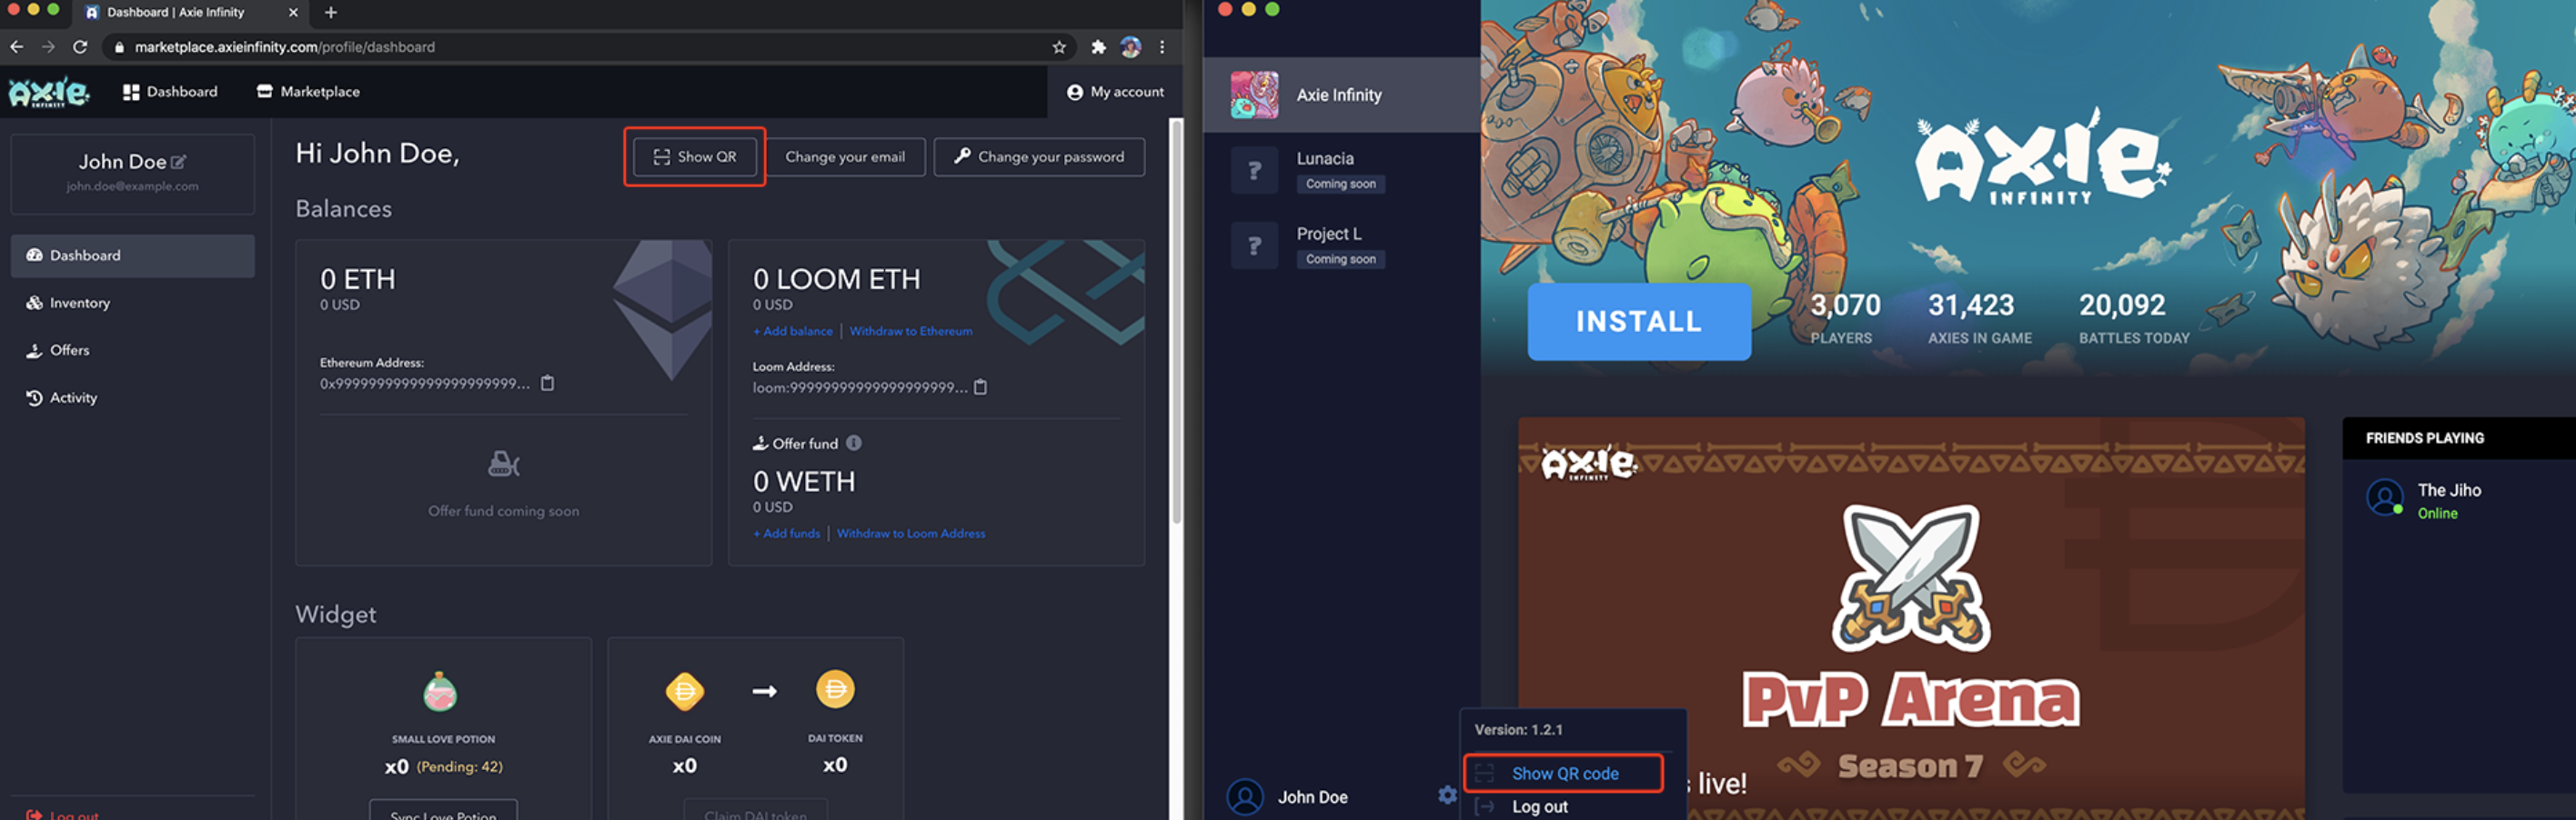The width and height of the screenshot is (2576, 820).
Task: Choose Show QR code in launcher menu
Action: (1563, 773)
